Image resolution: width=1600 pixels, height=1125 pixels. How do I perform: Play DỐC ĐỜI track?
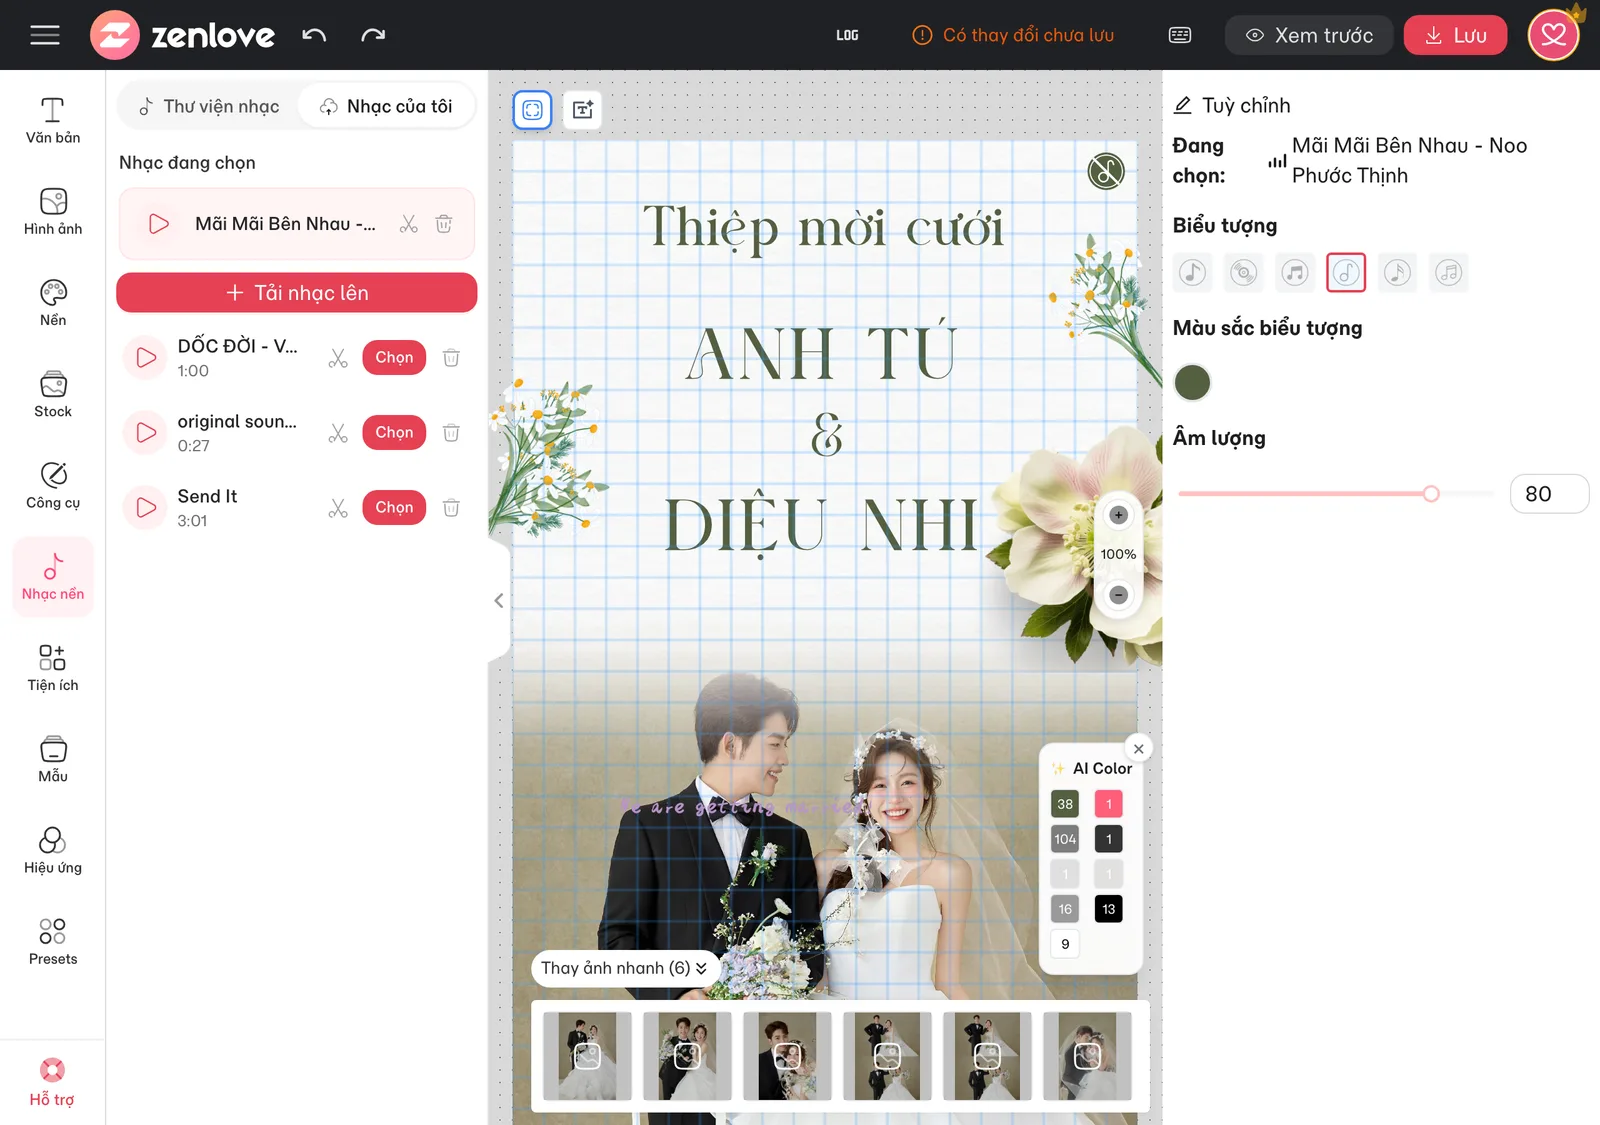click(146, 357)
